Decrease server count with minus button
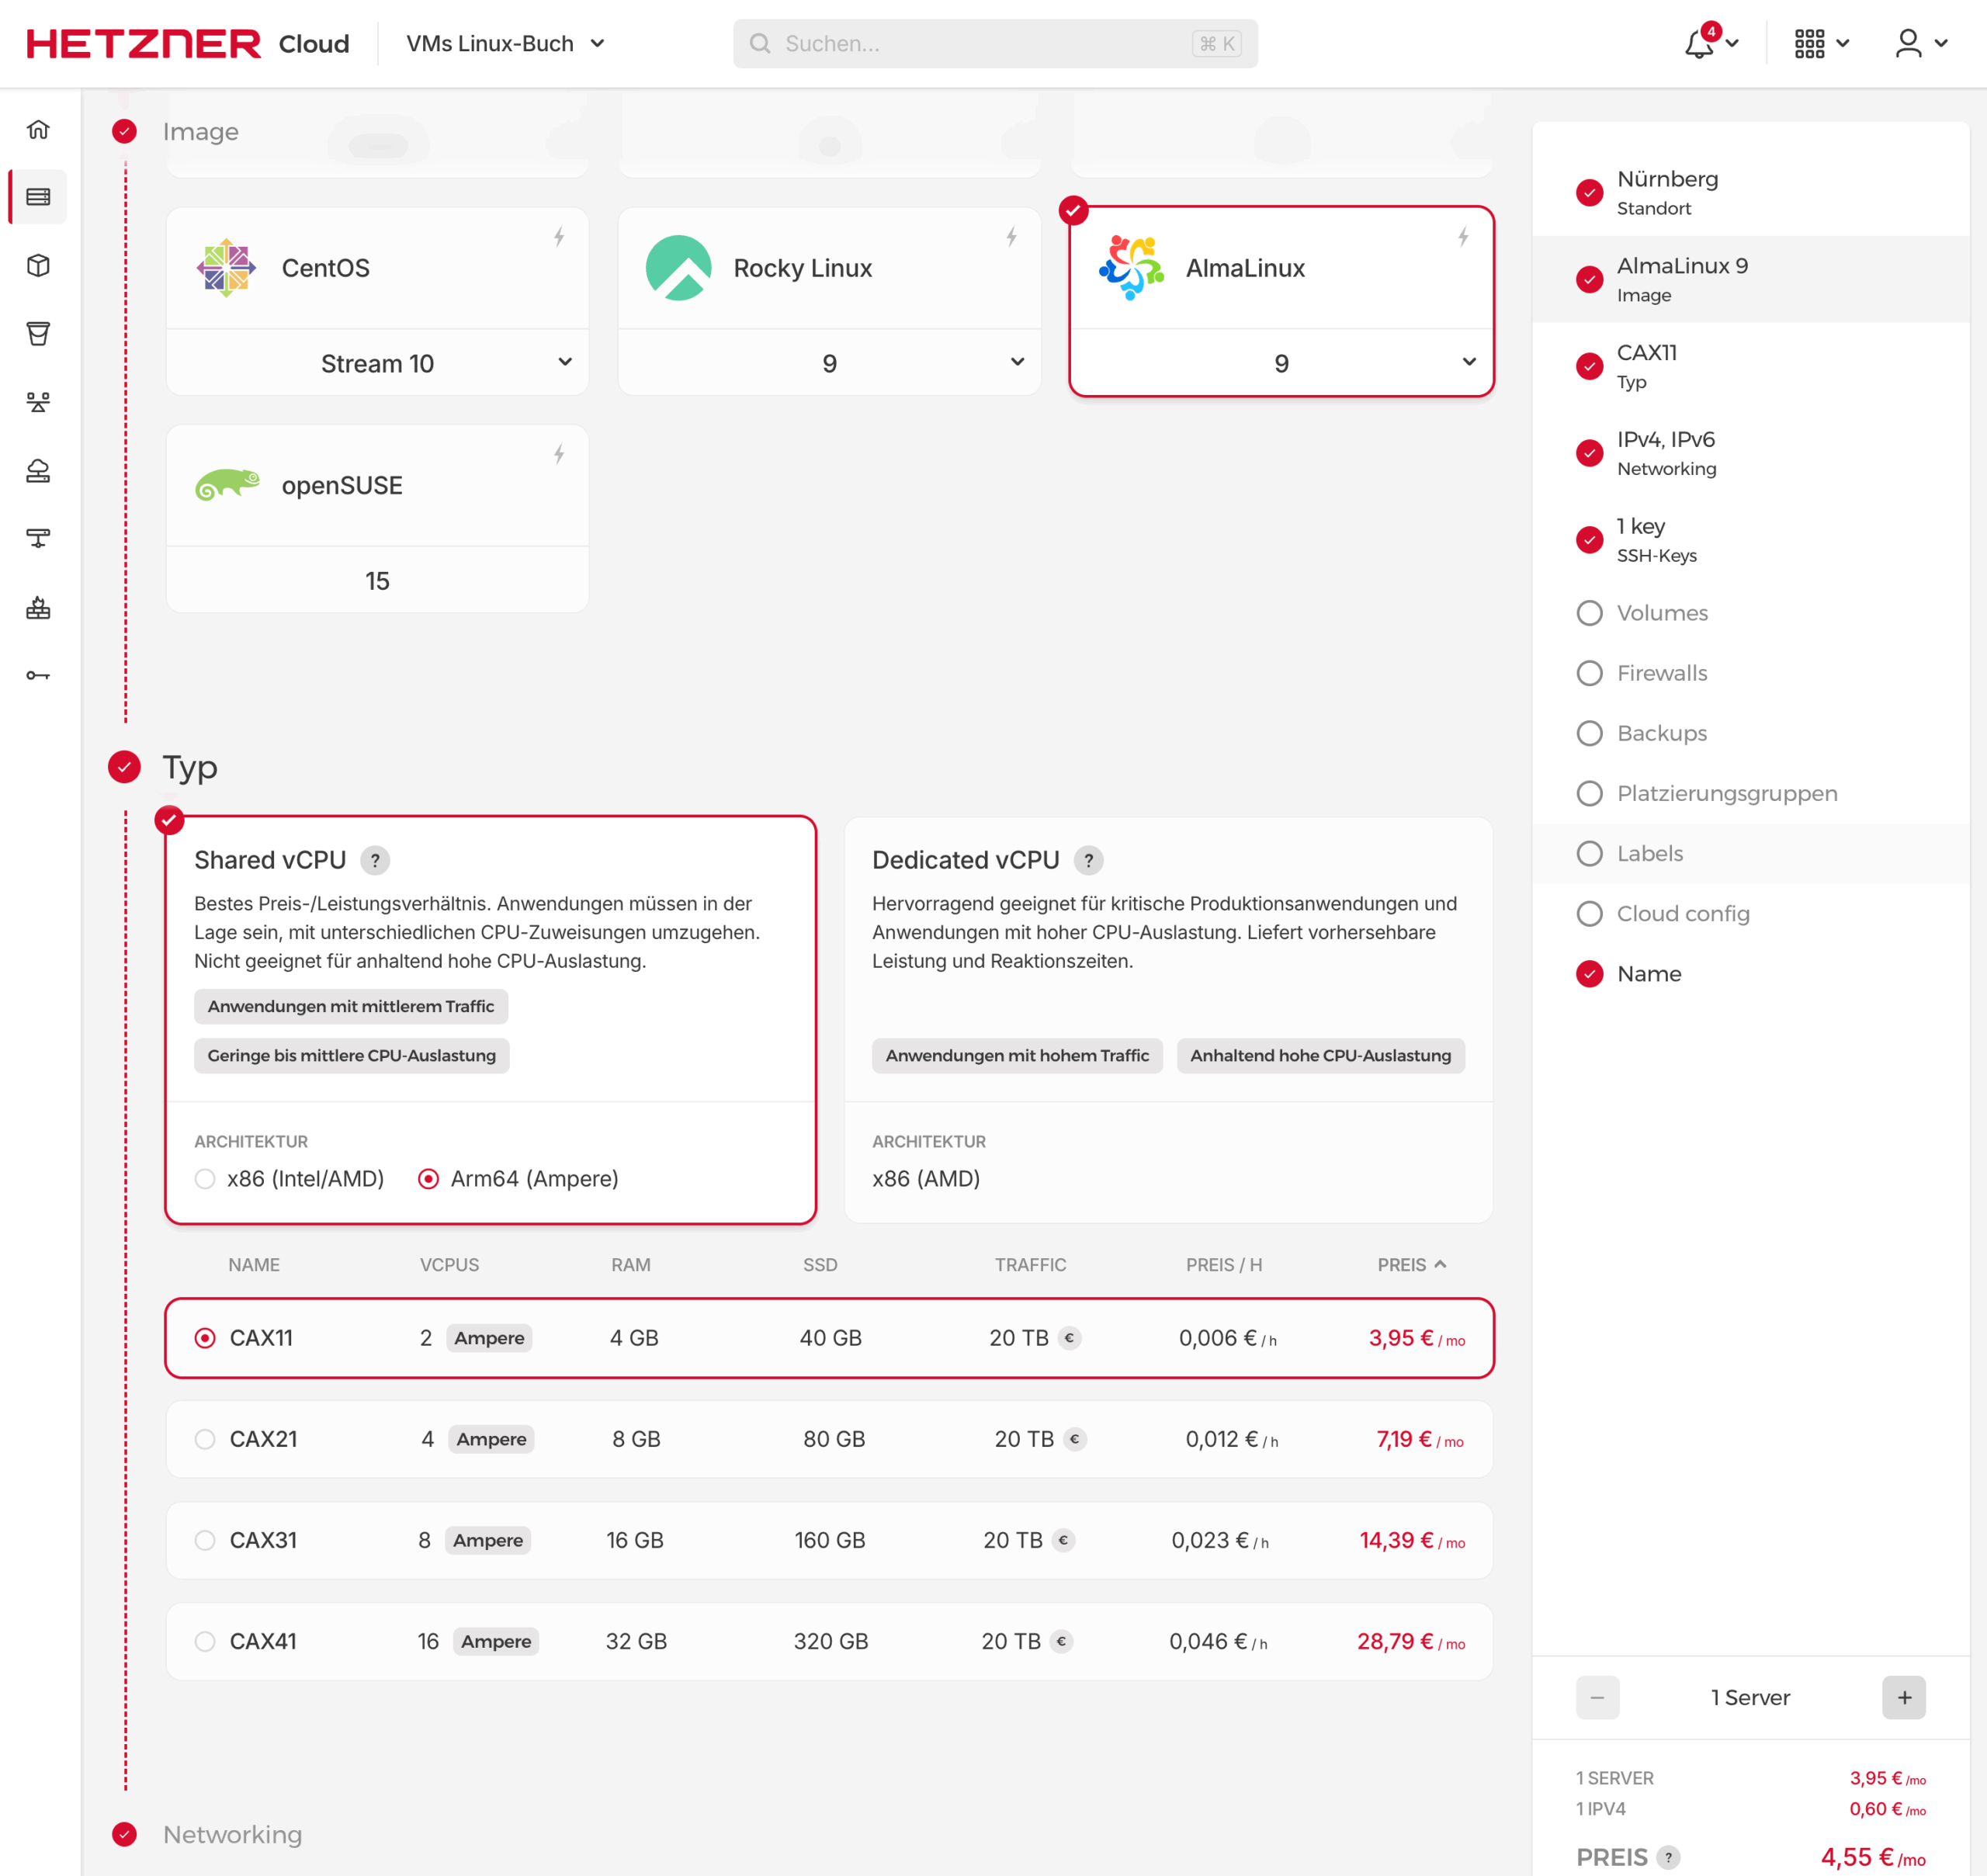1987x1876 pixels. 1597,1697
